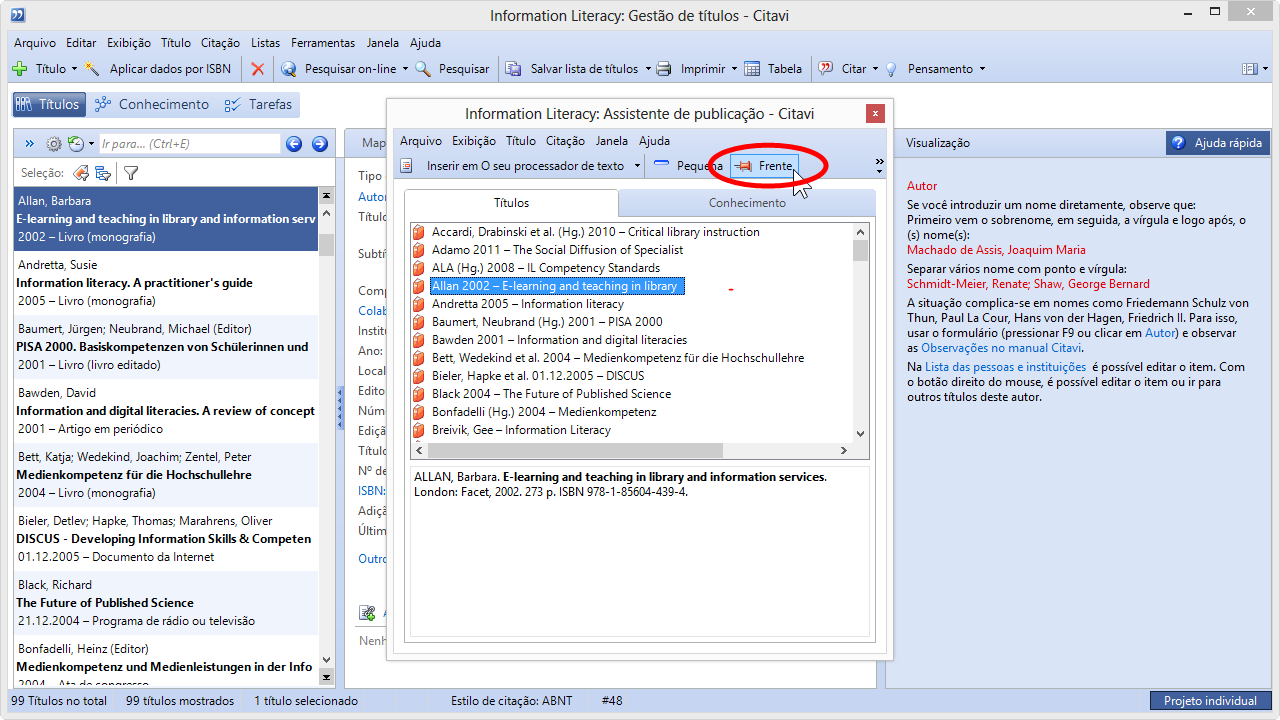Click the dialog list scroll-down arrow
This screenshot has width=1280, height=720.
[x=861, y=434]
